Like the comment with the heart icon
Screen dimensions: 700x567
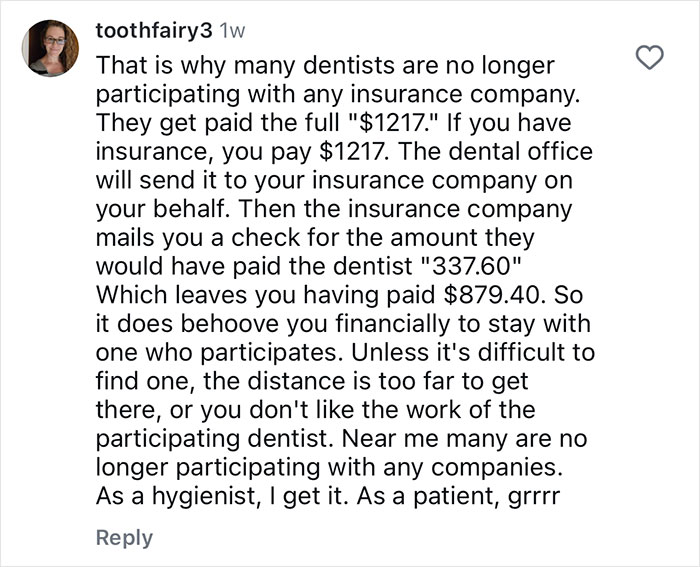coord(650,59)
